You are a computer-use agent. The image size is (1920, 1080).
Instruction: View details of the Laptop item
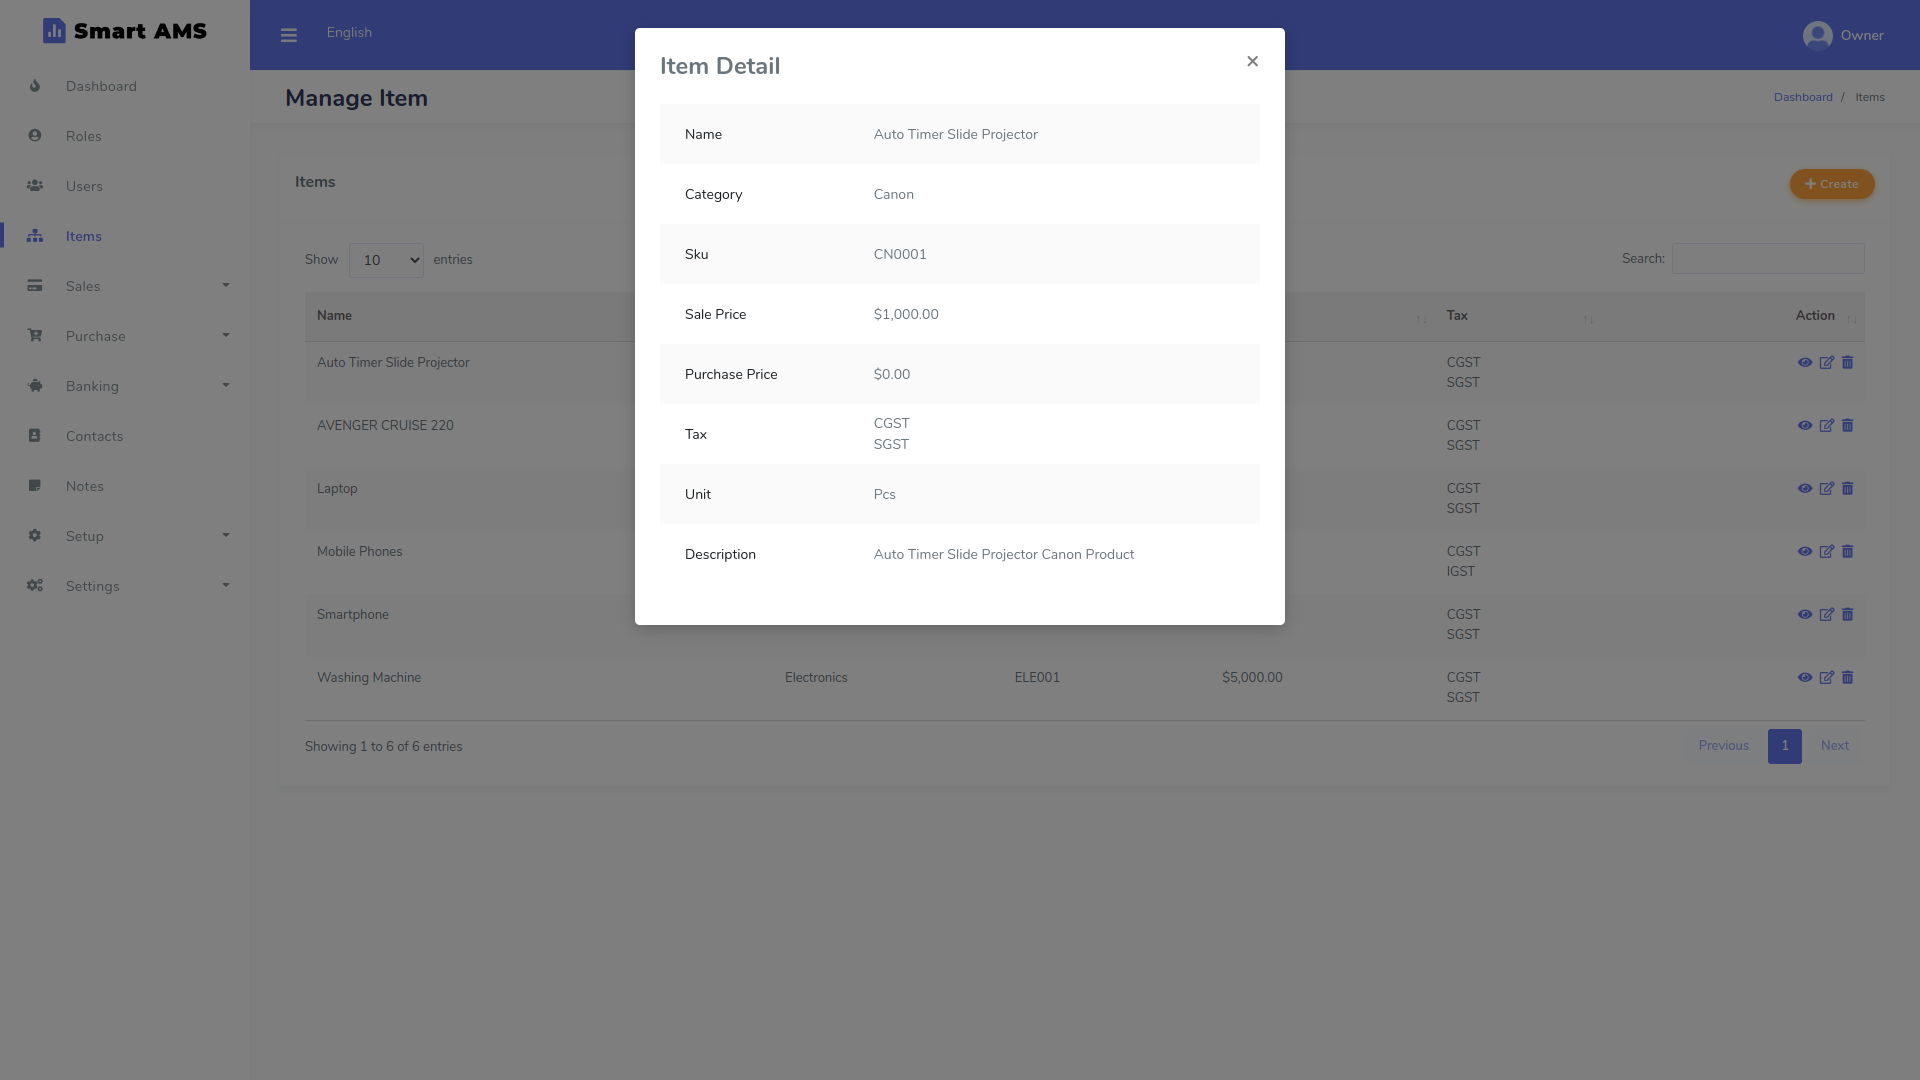tap(1806, 489)
